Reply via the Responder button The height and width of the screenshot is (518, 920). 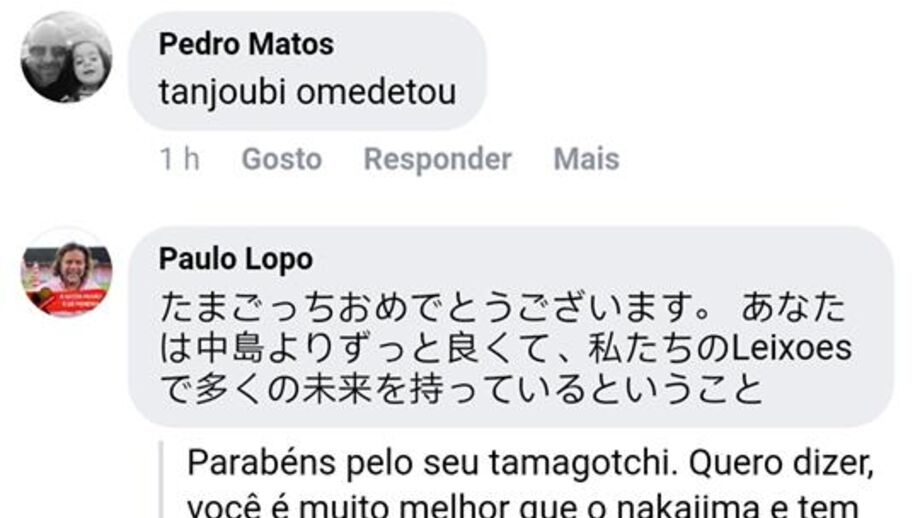(x=438, y=160)
